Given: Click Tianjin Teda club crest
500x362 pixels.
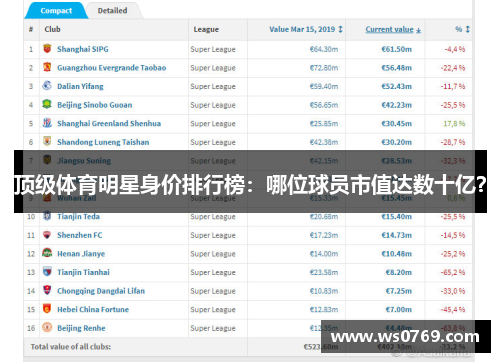Looking at the screenshot, I should [47, 216].
